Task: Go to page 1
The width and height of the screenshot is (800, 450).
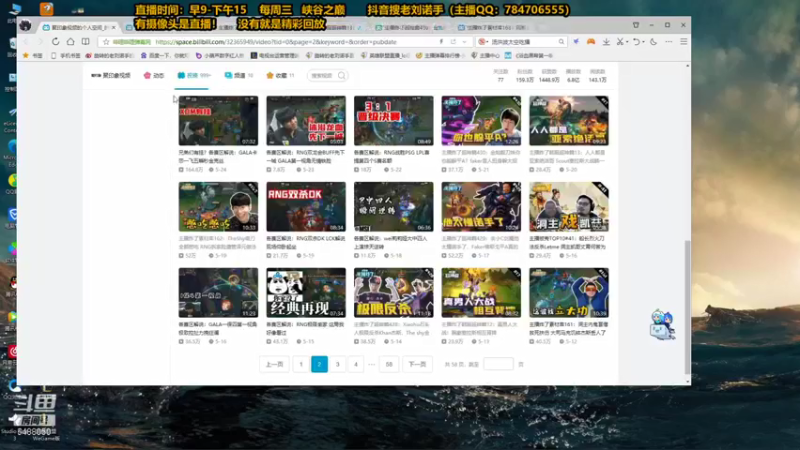Action: click(x=301, y=364)
